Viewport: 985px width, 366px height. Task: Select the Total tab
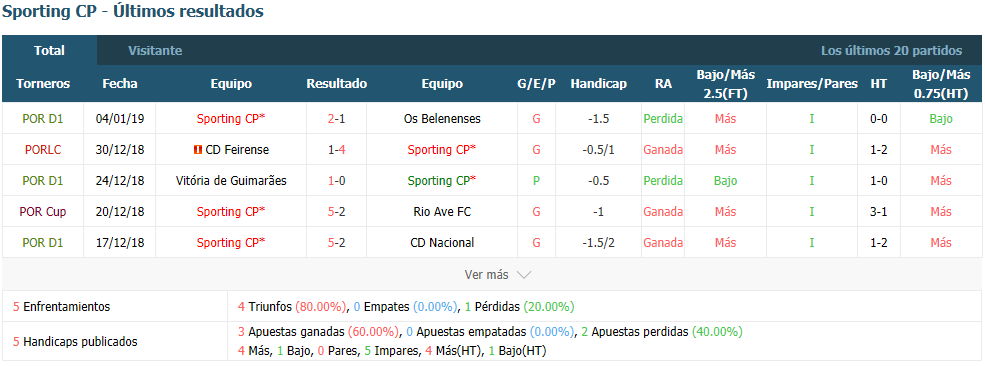50,51
